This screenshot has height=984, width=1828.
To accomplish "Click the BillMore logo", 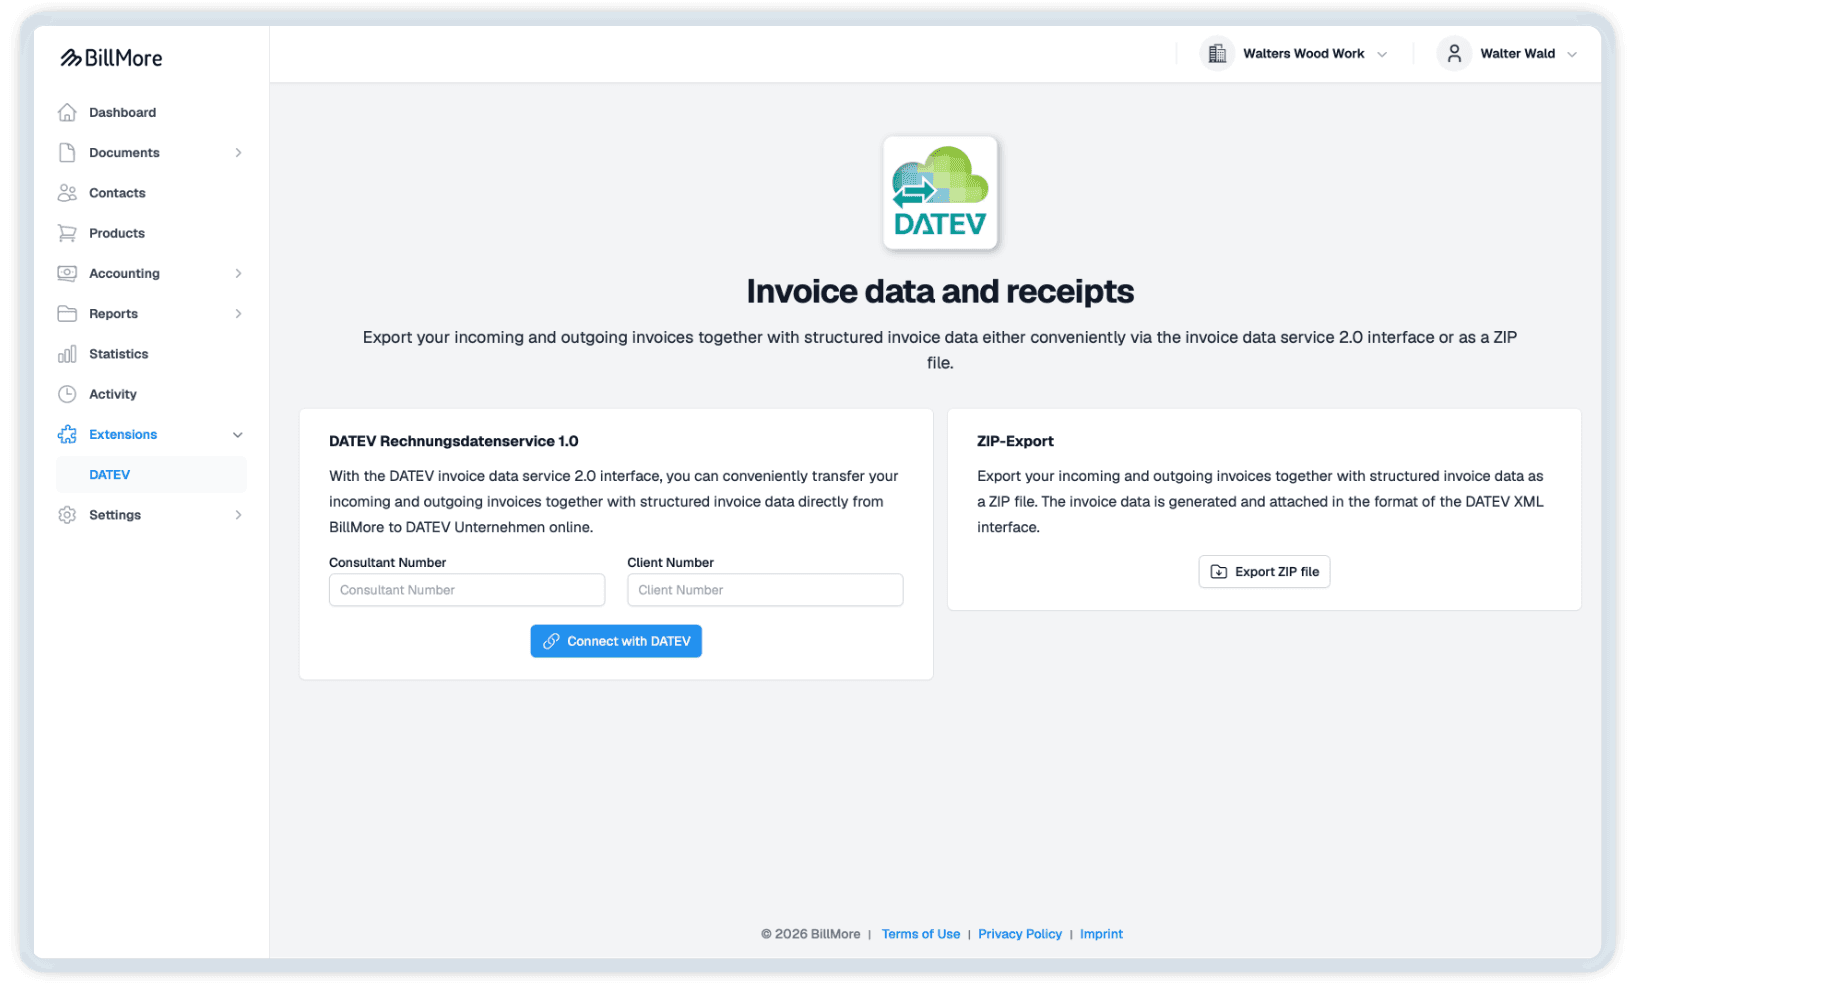I will tap(111, 58).
